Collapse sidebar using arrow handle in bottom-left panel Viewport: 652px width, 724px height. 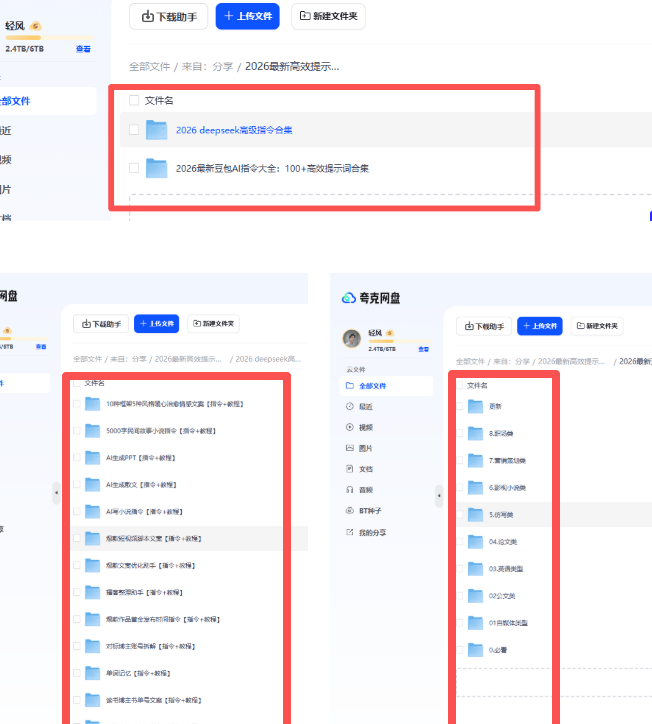[56, 493]
